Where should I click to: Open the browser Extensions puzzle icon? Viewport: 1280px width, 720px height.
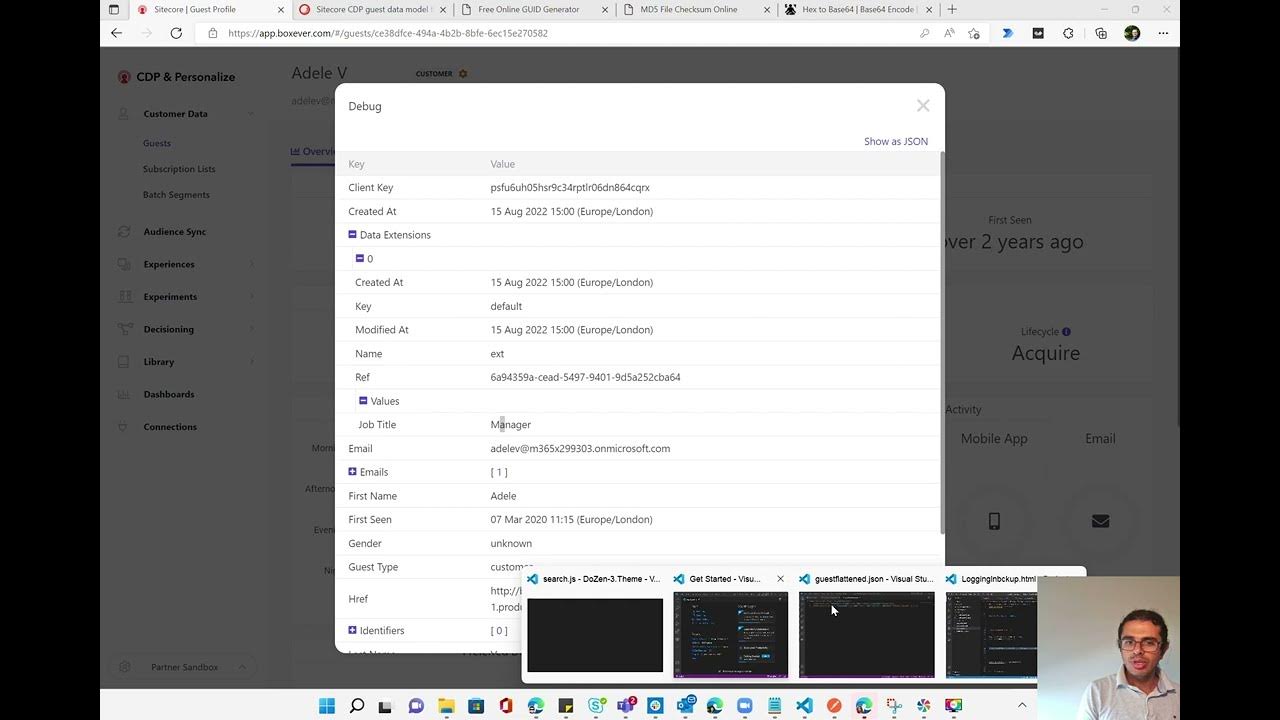[x=1068, y=33]
